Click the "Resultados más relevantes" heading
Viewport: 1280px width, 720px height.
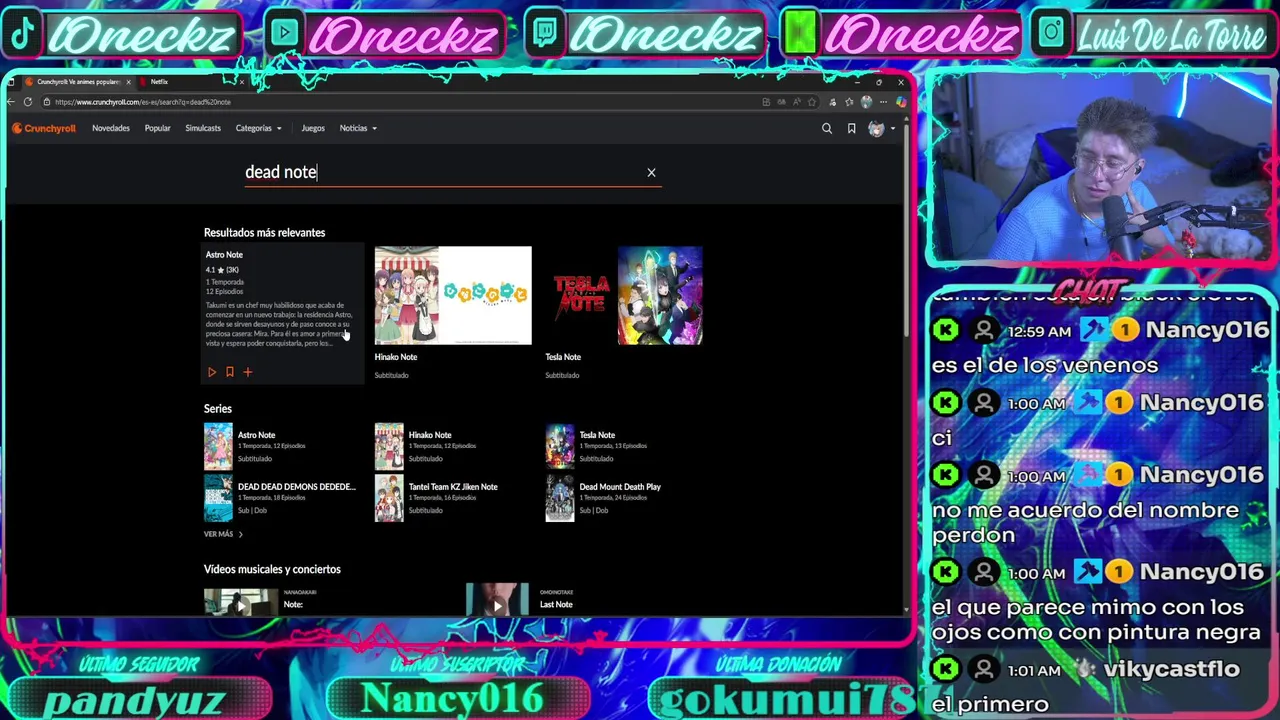[264, 233]
